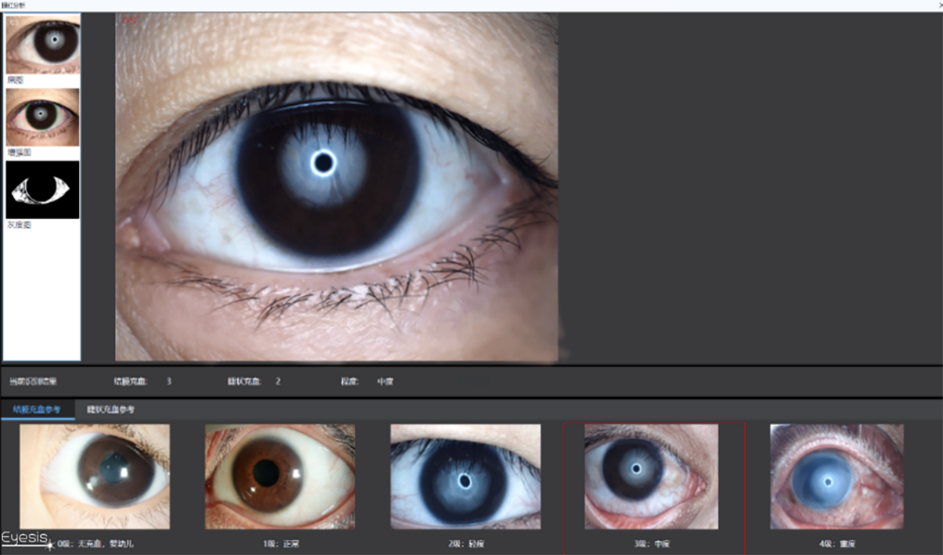Open the grade 2 mild reference eye image

[x=465, y=476]
